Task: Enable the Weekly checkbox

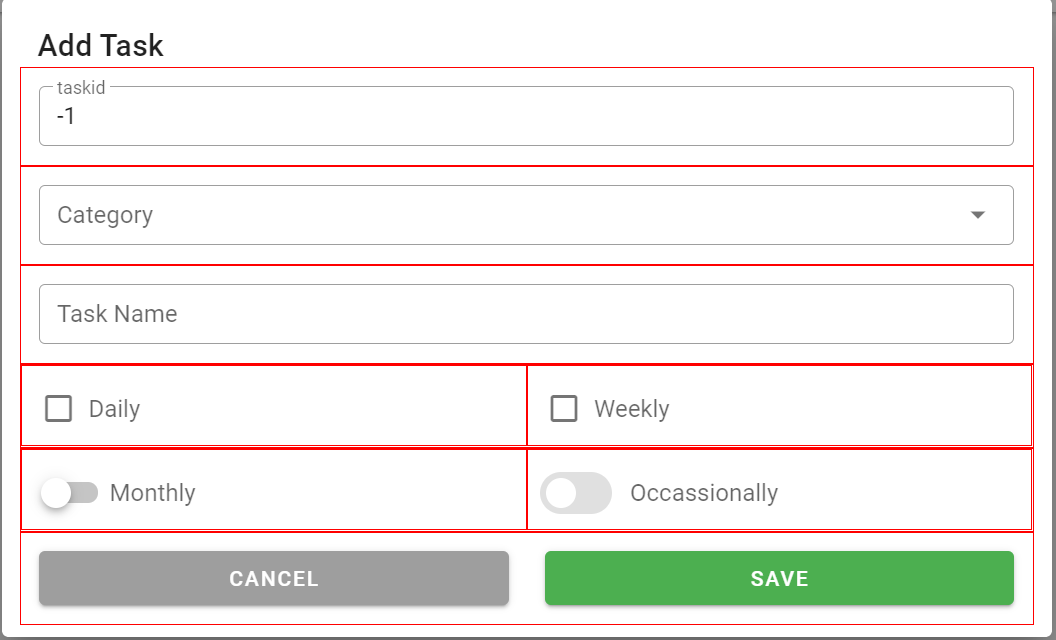Action: 564,409
